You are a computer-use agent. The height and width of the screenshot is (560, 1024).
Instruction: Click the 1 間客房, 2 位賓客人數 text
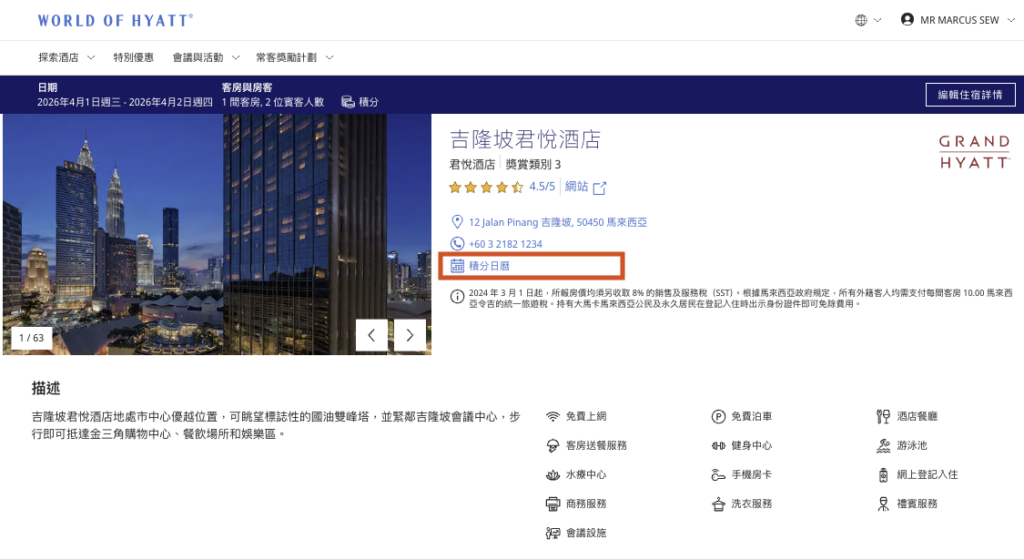(x=273, y=102)
